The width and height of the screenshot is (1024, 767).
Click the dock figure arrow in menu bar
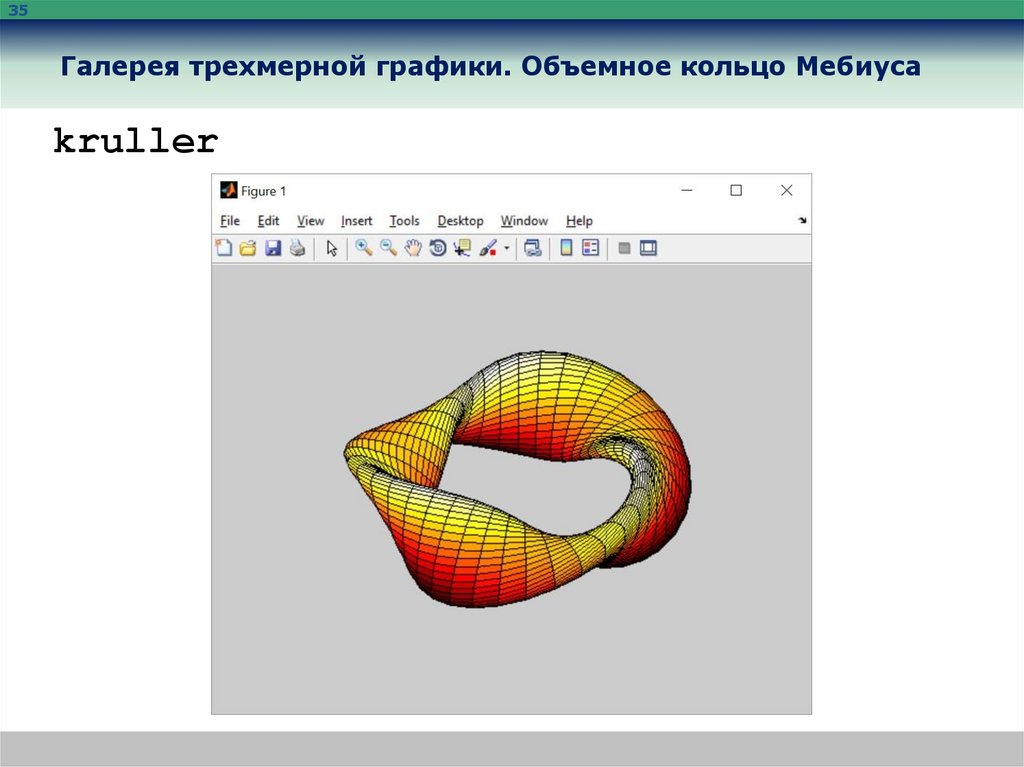coord(802,221)
